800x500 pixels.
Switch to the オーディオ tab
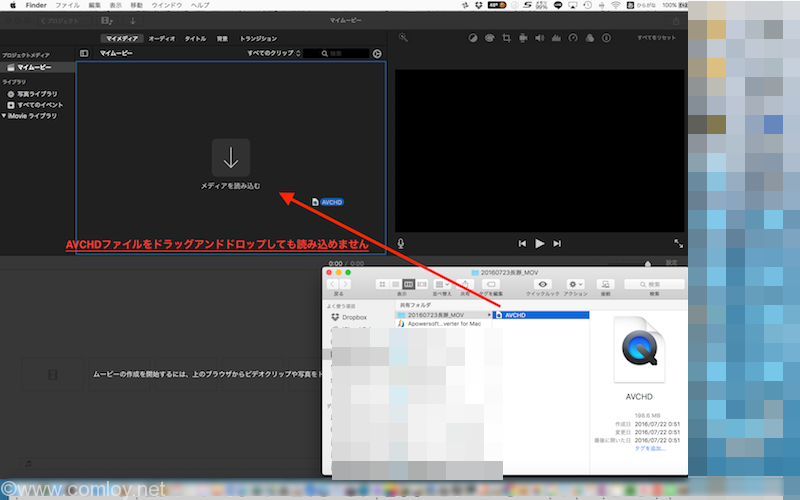[x=162, y=39]
